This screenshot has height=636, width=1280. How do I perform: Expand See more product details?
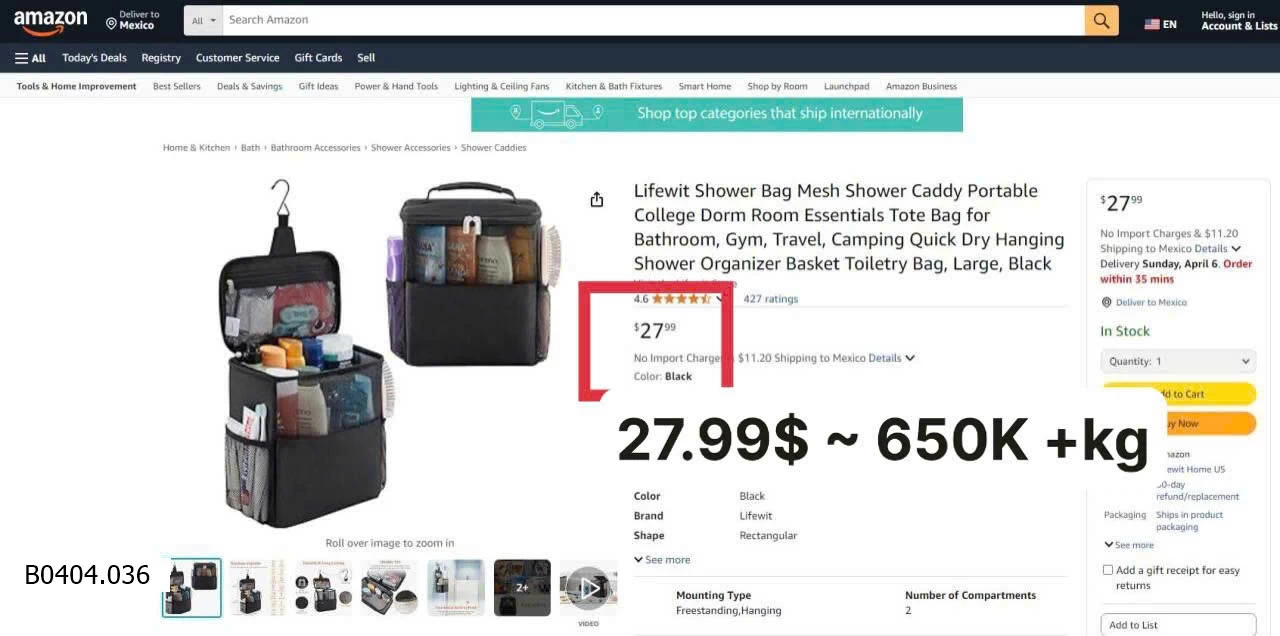[x=662, y=560]
